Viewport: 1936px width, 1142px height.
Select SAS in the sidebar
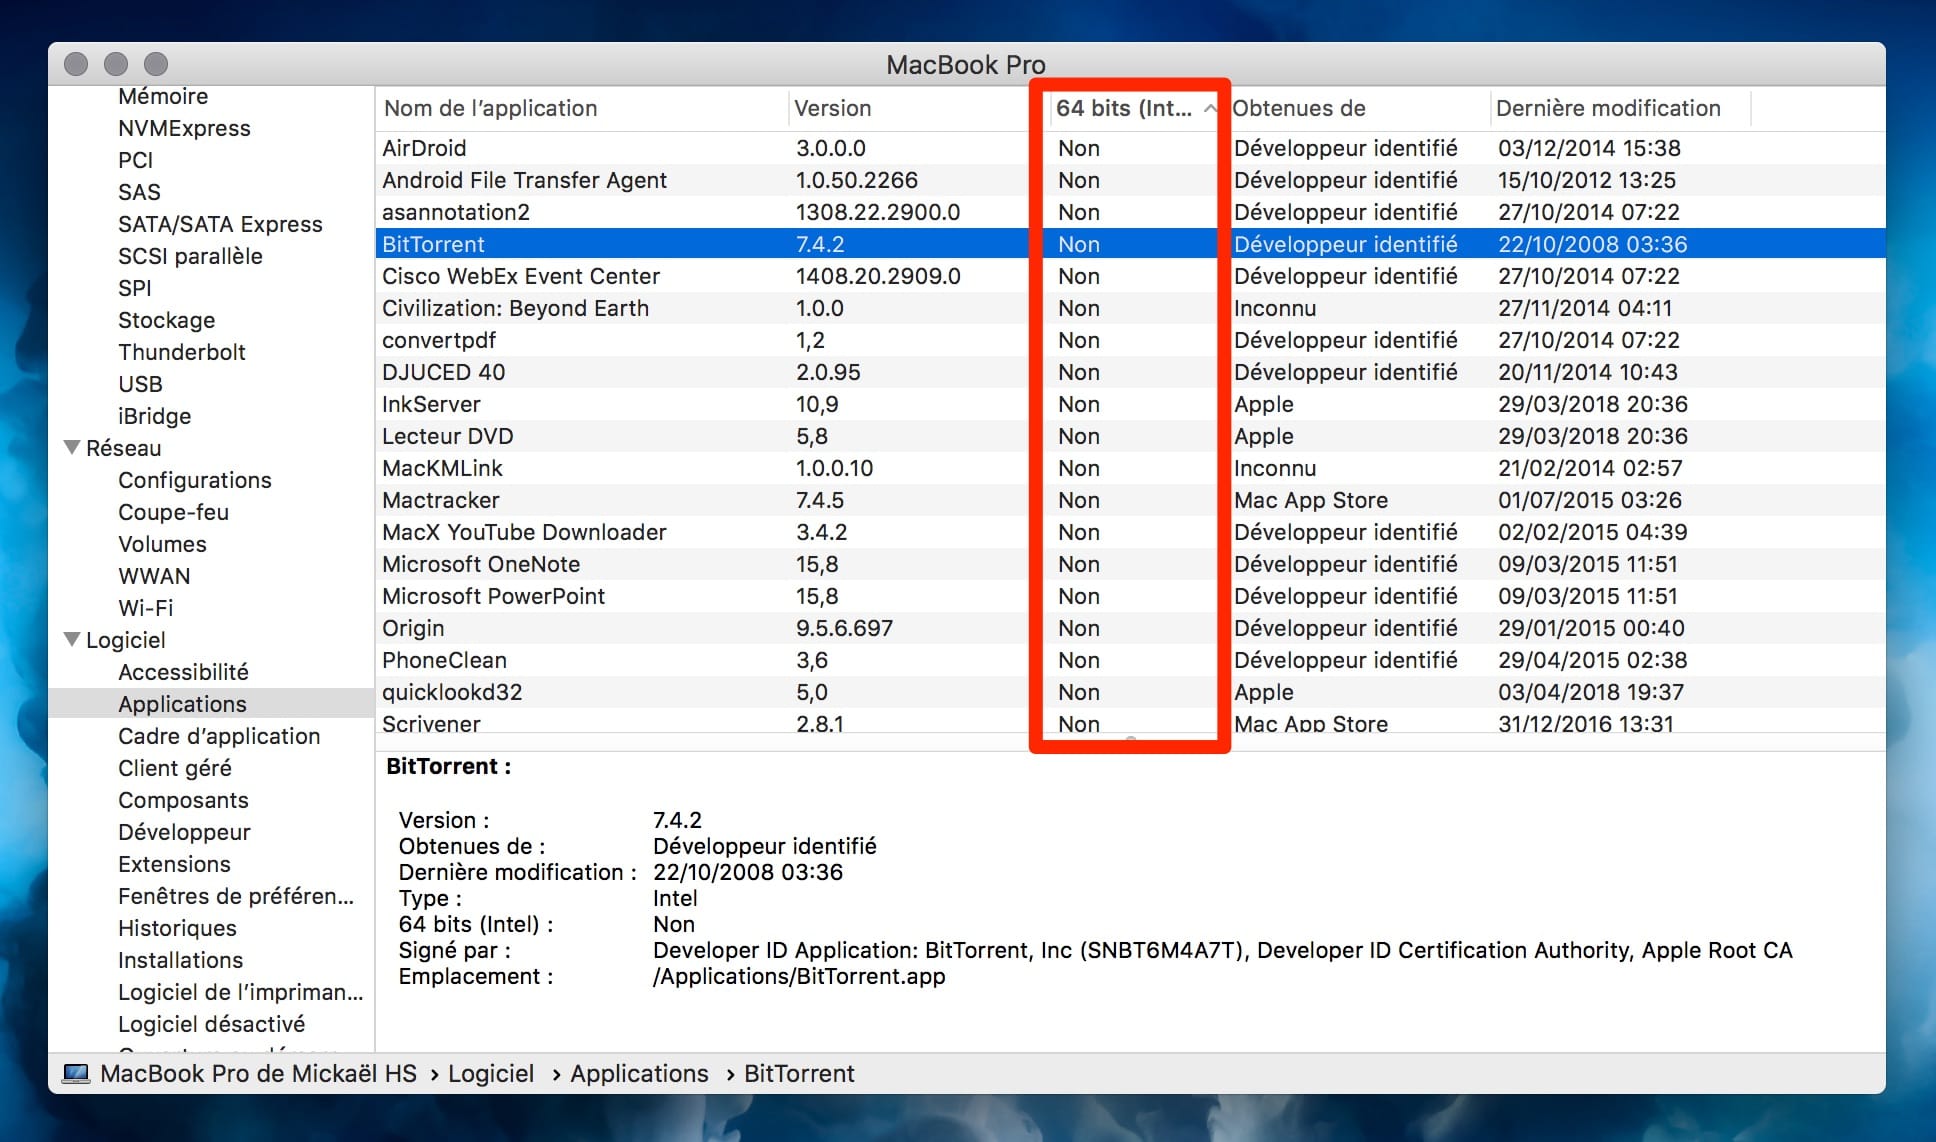tap(139, 192)
